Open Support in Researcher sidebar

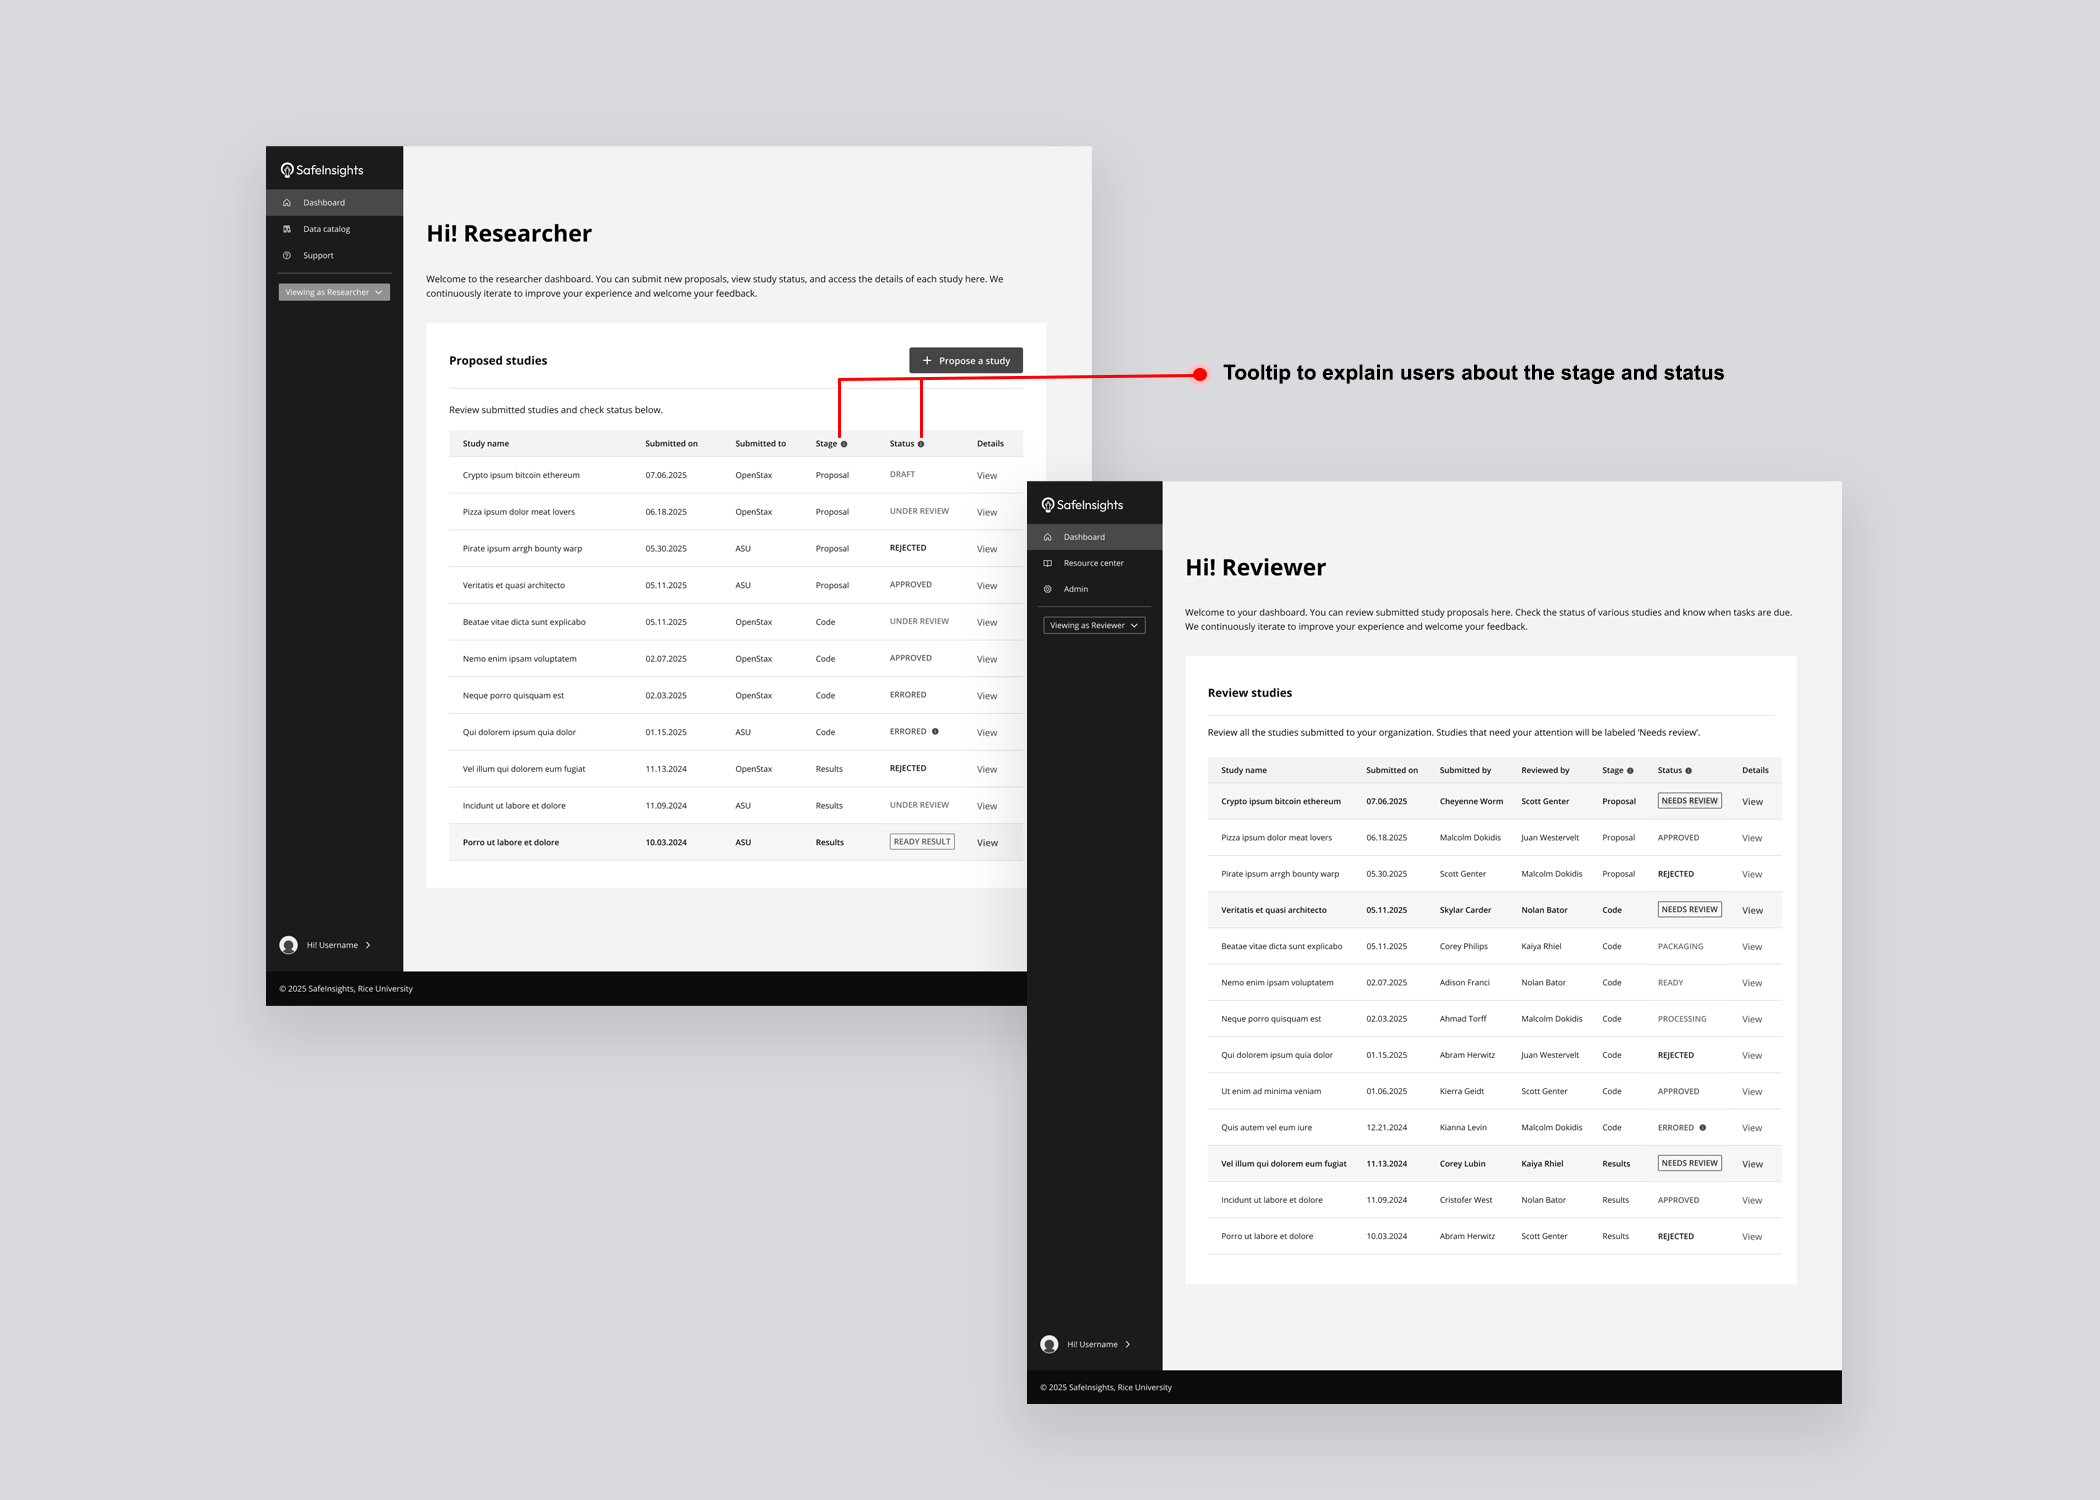tap(318, 256)
